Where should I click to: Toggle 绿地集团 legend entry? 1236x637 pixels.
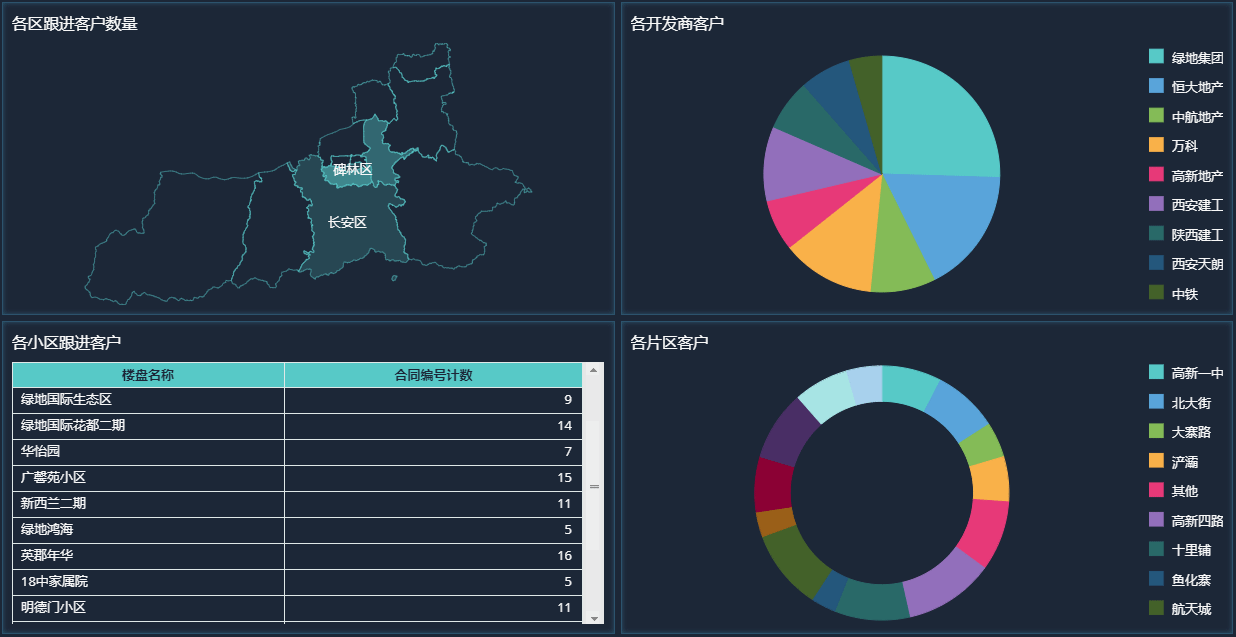tap(1186, 57)
